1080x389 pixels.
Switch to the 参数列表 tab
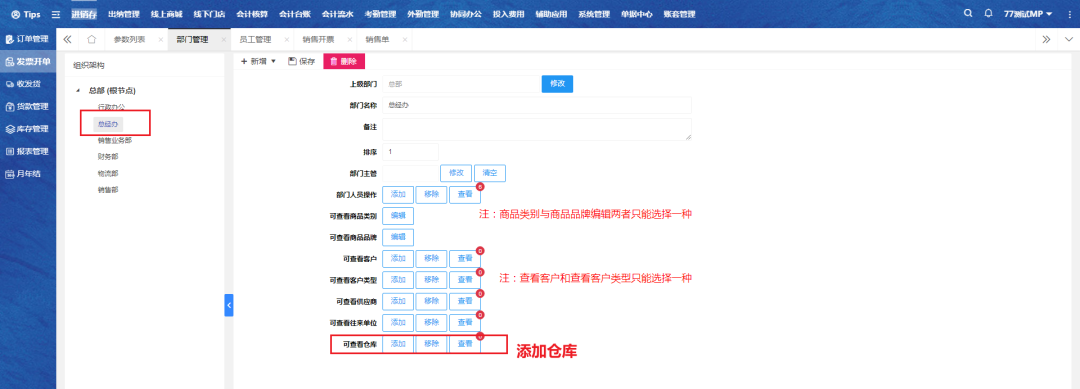click(129, 40)
